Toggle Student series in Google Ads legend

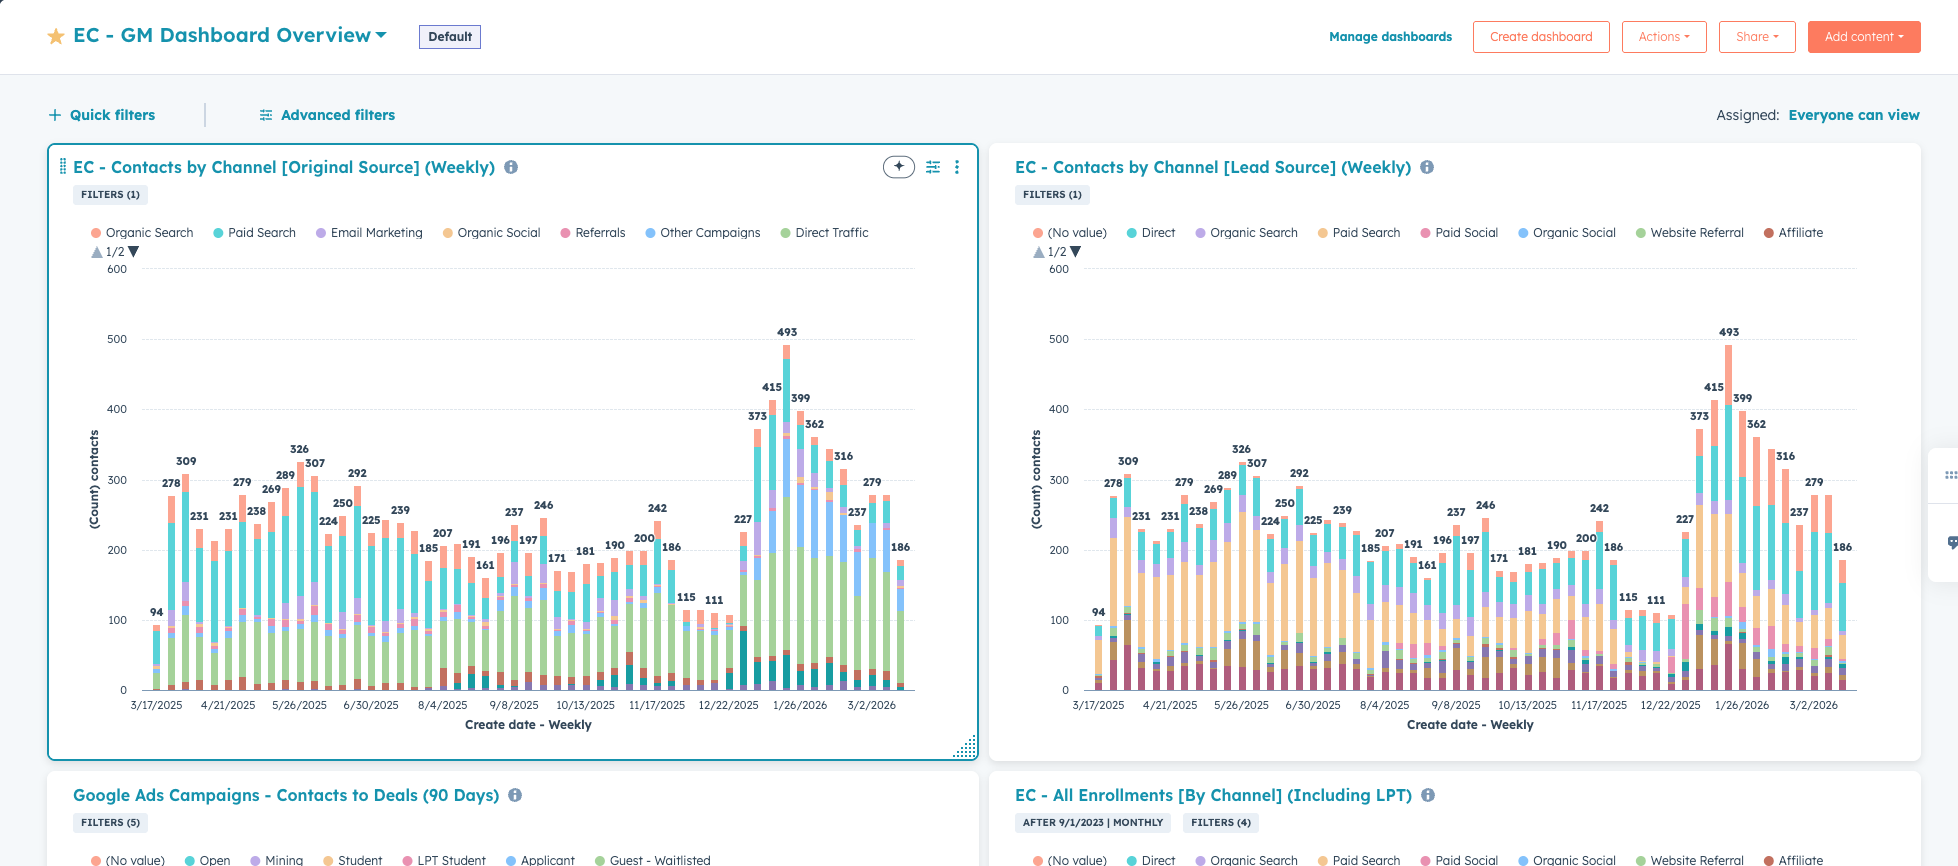click(x=353, y=860)
